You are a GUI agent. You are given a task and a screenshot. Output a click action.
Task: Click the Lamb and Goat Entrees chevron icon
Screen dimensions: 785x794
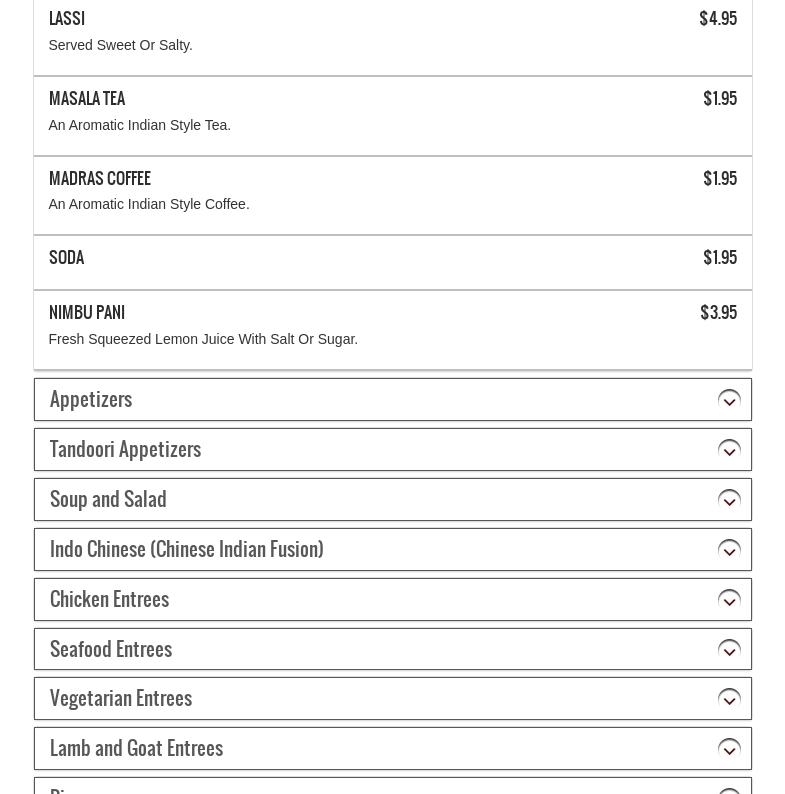(729, 749)
